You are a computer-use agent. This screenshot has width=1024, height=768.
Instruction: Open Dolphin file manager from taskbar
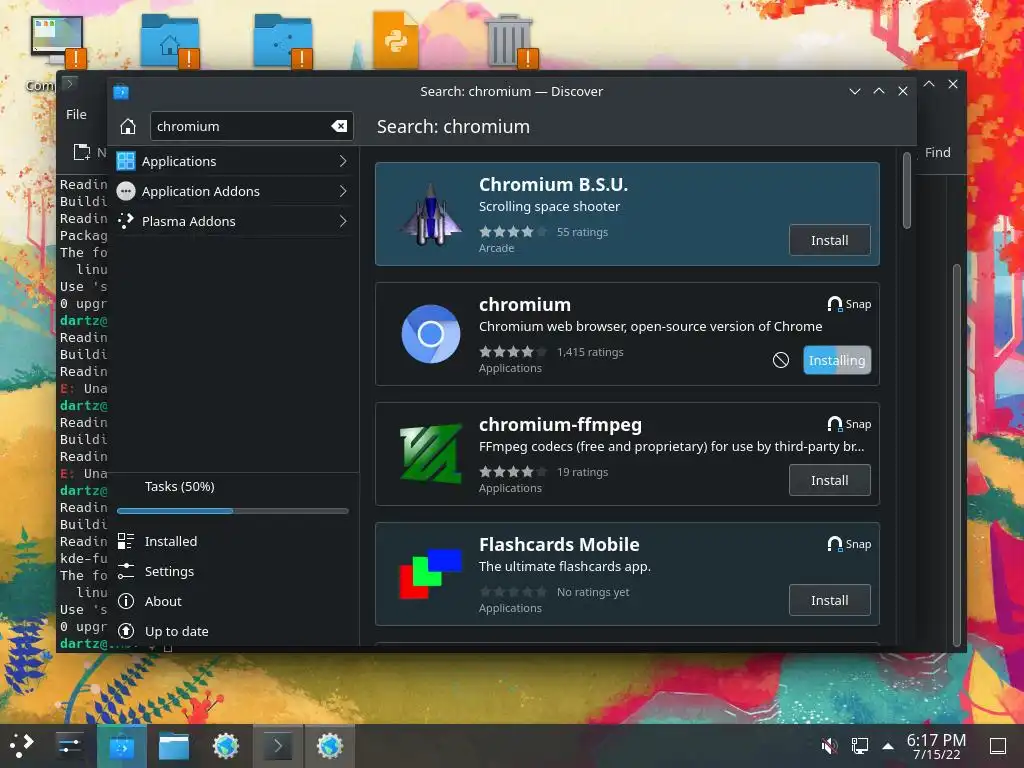(174, 745)
